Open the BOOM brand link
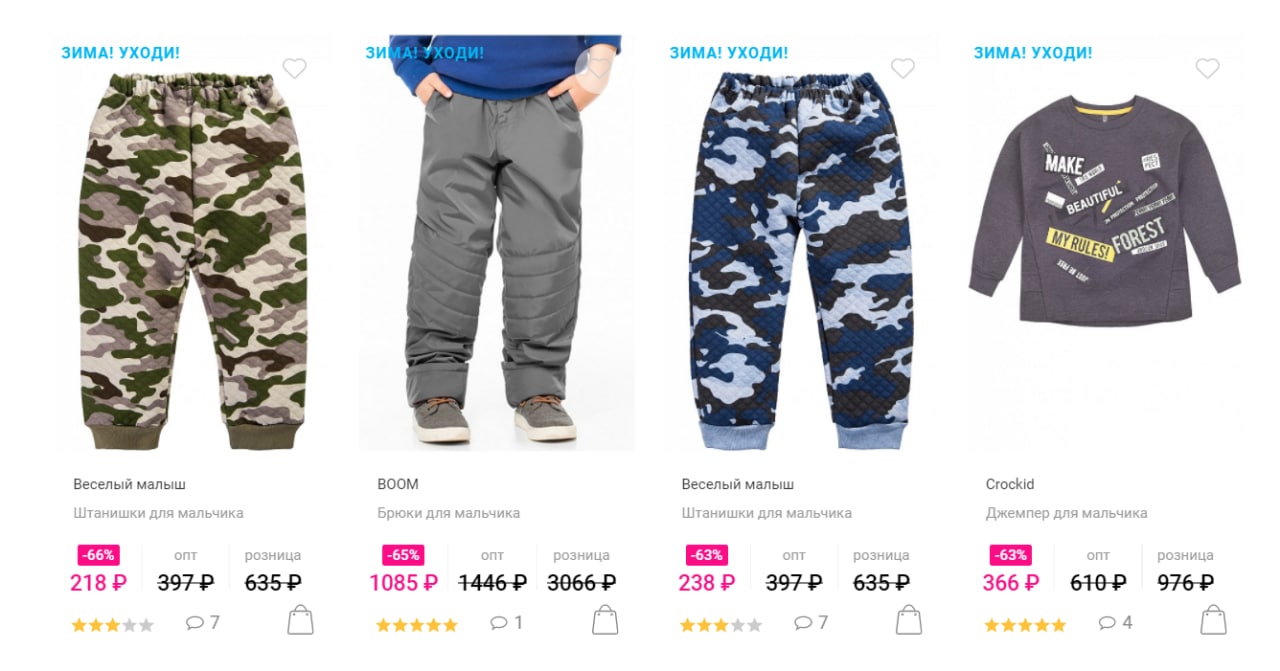Image resolution: width=1280 pixels, height=671 pixels. 398,484
